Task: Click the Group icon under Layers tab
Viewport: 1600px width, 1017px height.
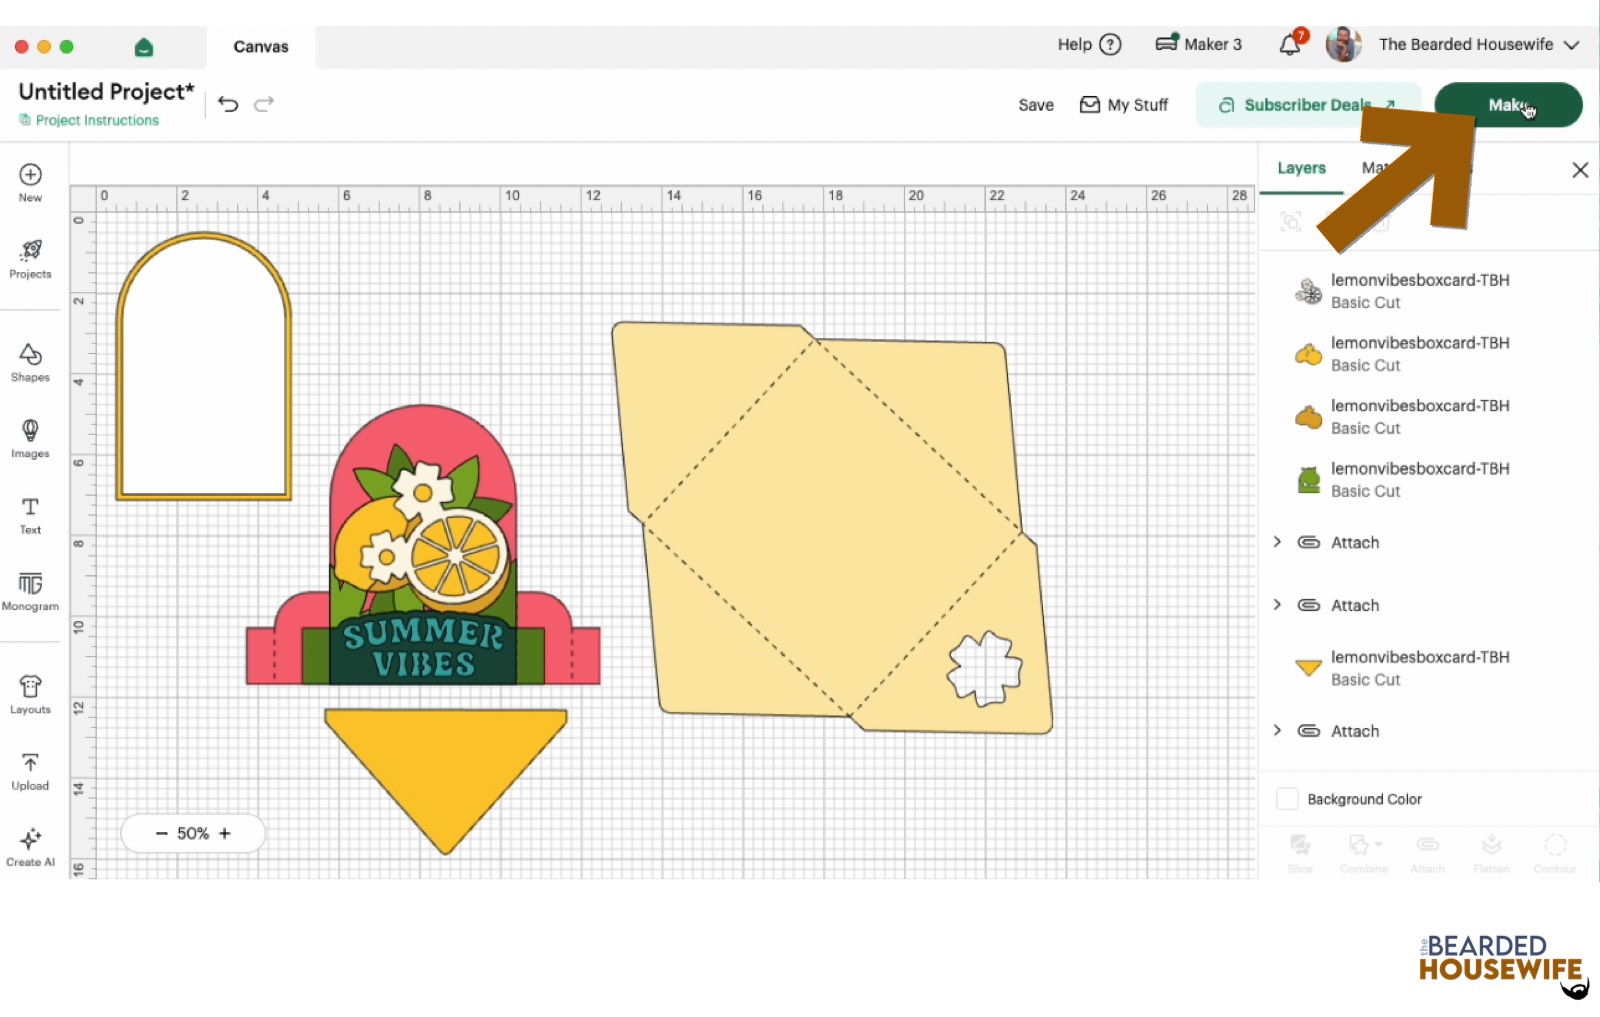Action: point(1291,222)
